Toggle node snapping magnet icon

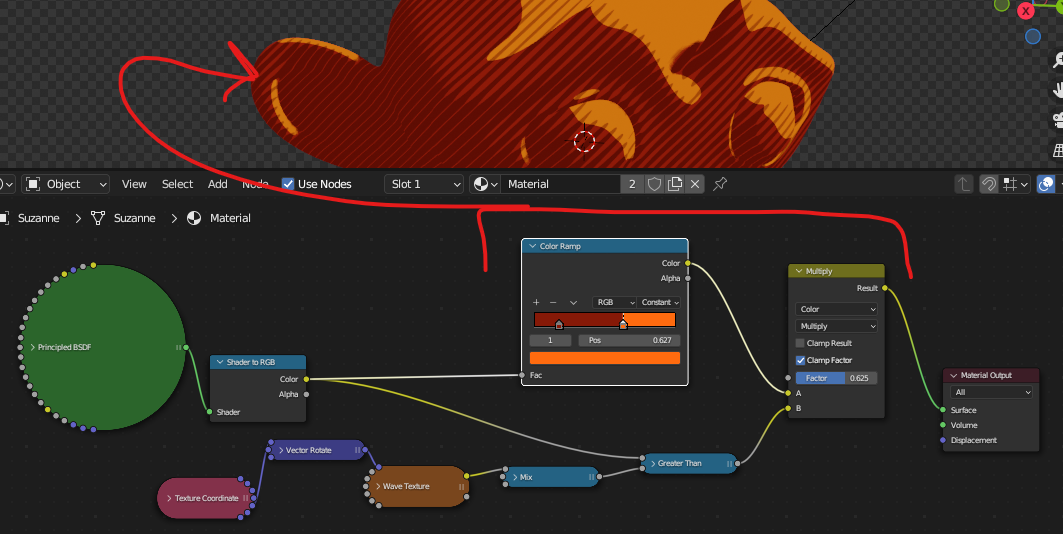click(x=988, y=184)
